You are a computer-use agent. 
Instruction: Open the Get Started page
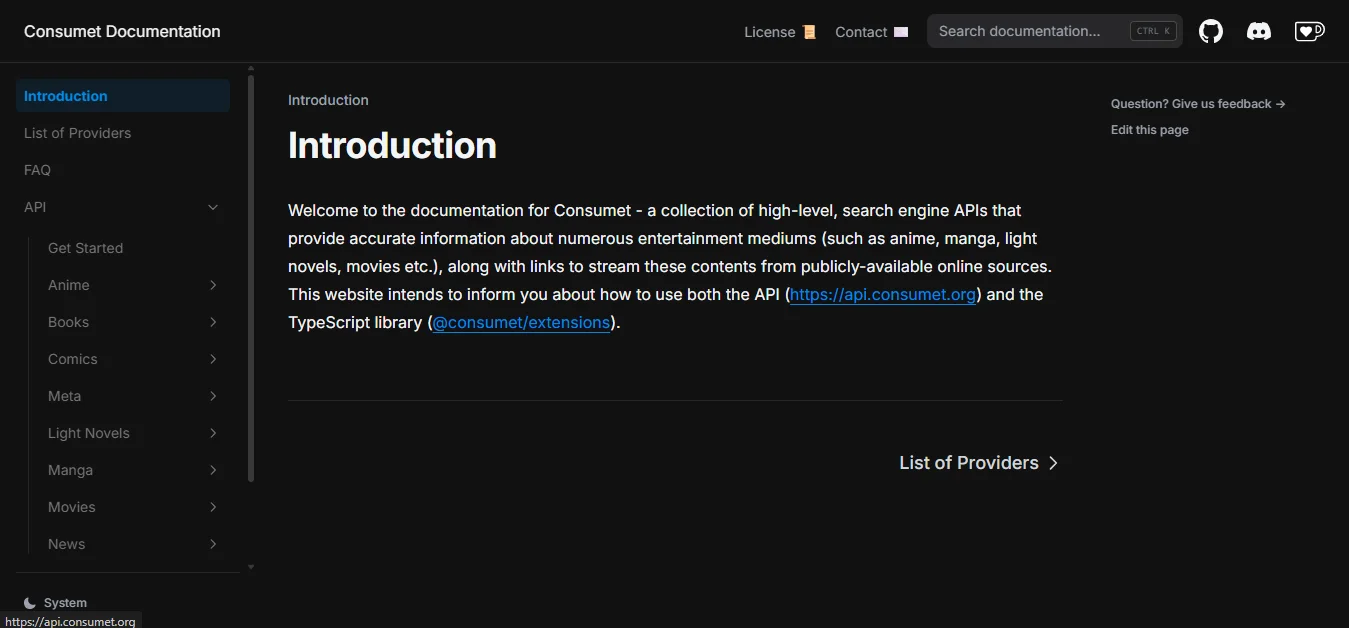point(85,248)
